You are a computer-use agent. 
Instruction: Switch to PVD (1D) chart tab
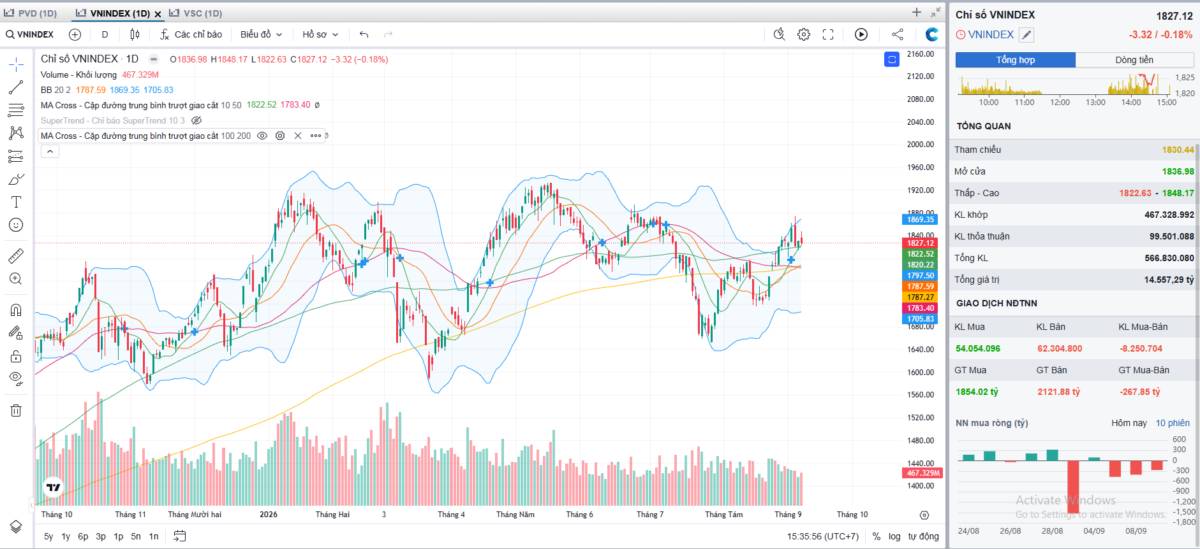[x=30, y=13]
